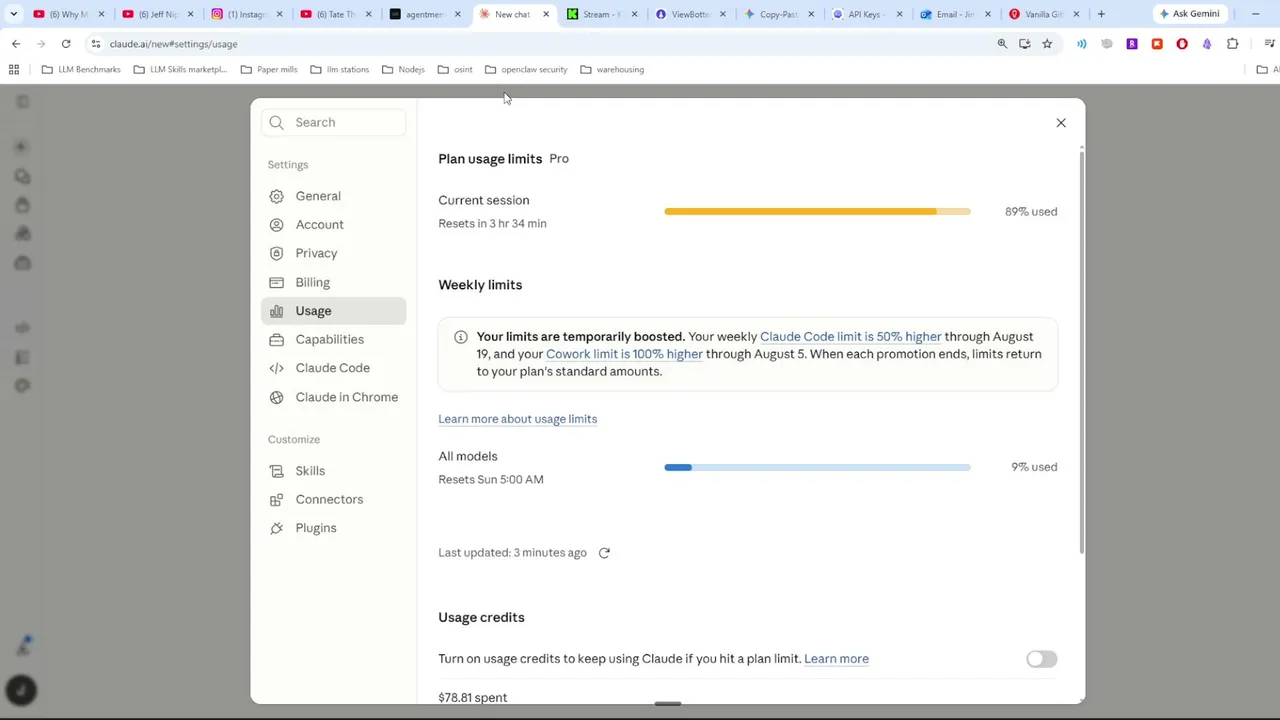This screenshot has height=720, width=1280.
Task: Click the magnifier icon in settings search
Action: tap(277, 122)
